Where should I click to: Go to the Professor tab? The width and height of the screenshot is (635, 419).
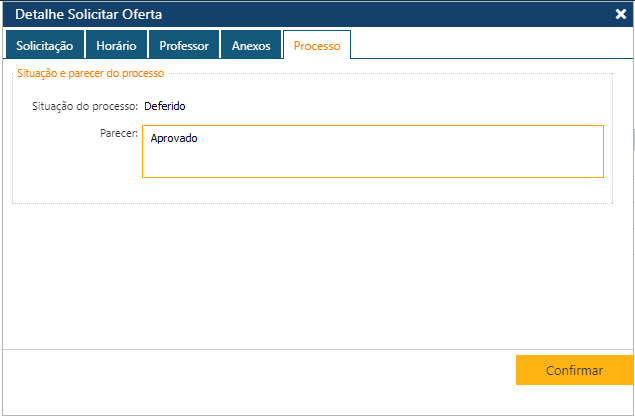(184, 46)
